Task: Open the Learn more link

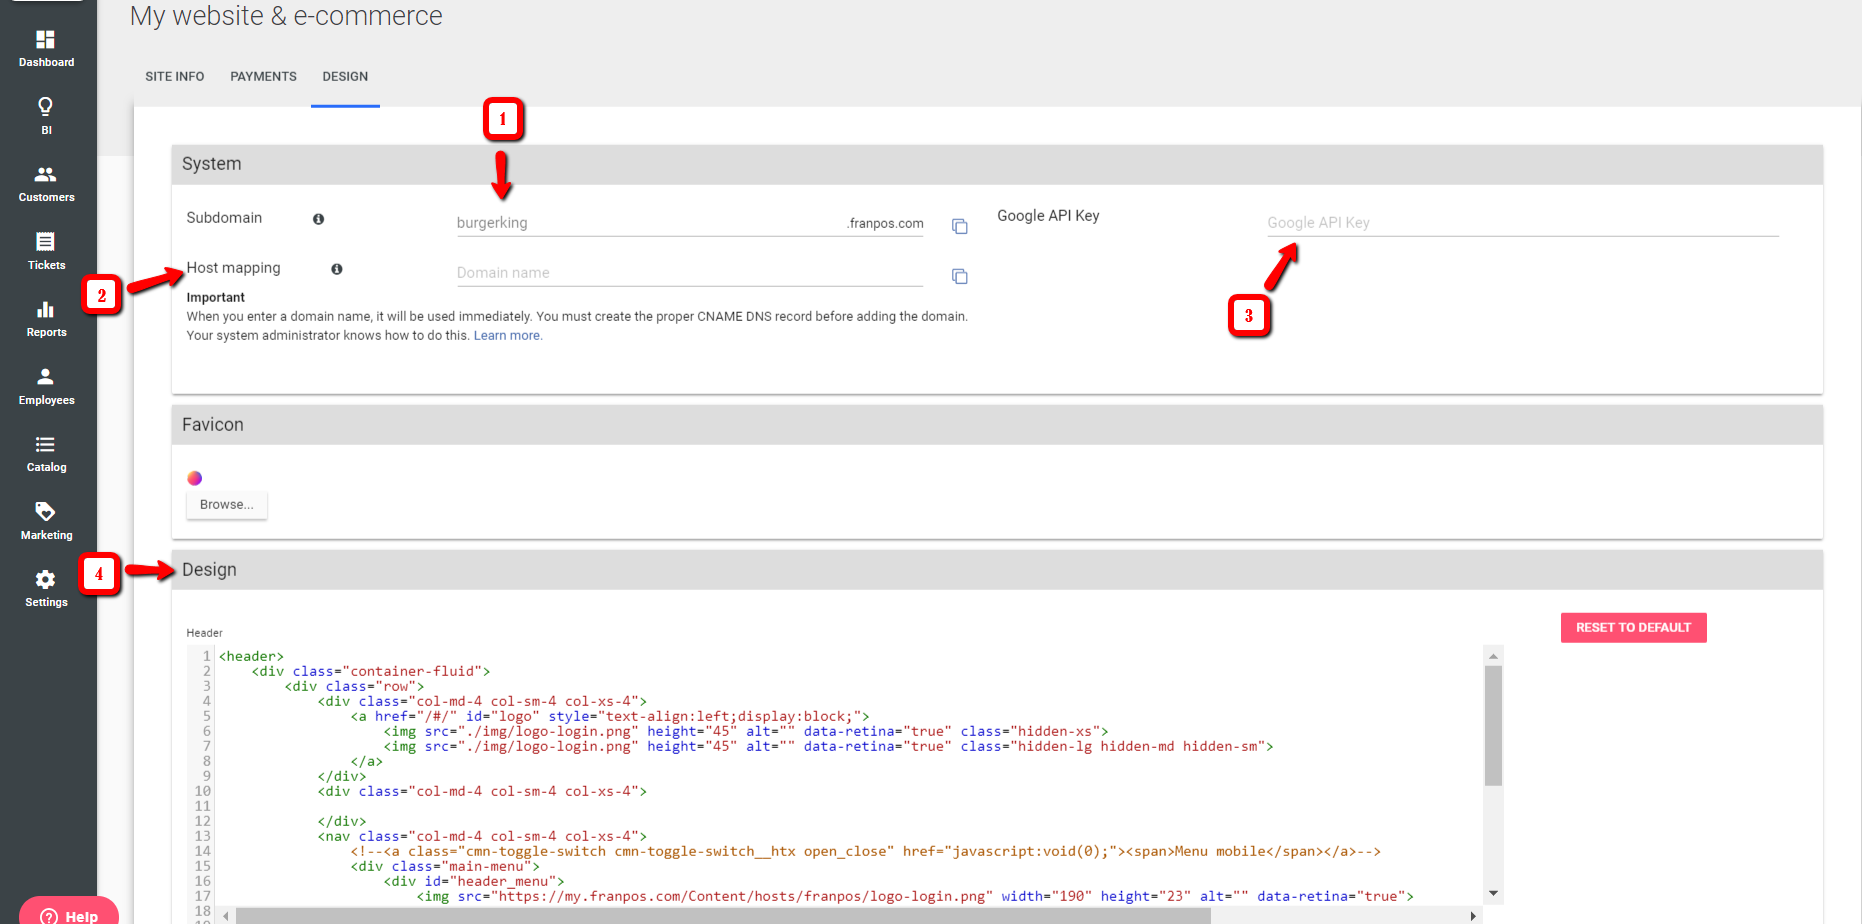Action: pyautogui.click(x=507, y=336)
